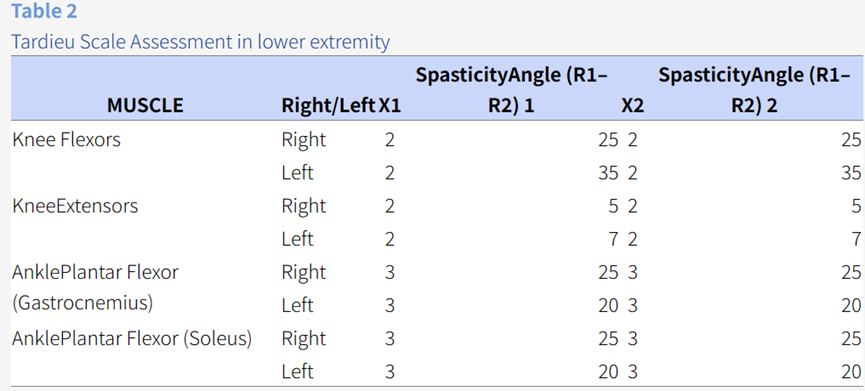Click the Tardieu Scale Assessment caption
The height and width of the screenshot is (391, 865).
(201, 41)
